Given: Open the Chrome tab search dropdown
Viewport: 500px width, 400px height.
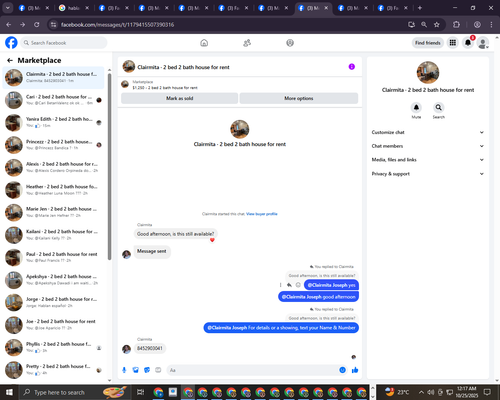Looking at the screenshot, I should click(x=7, y=8).
